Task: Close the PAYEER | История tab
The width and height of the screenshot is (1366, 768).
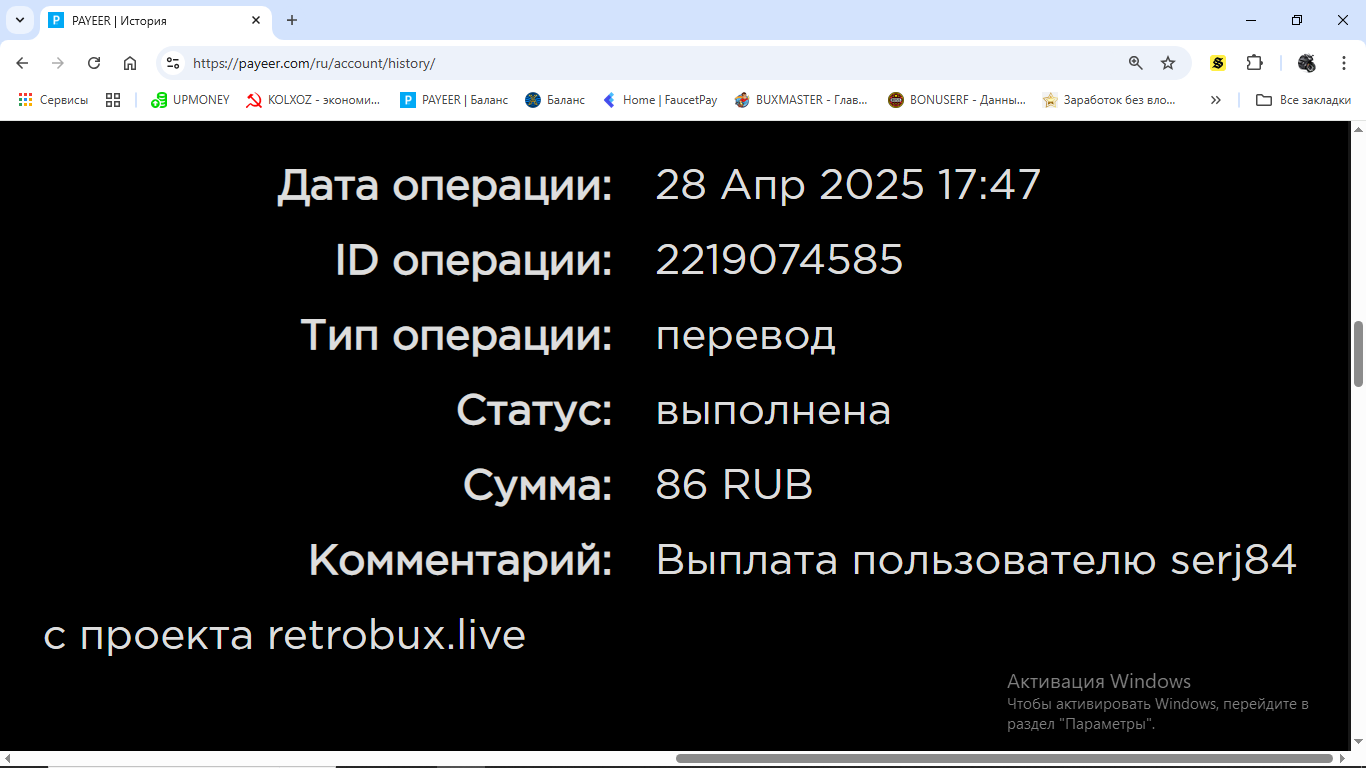Action: [x=256, y=20]
